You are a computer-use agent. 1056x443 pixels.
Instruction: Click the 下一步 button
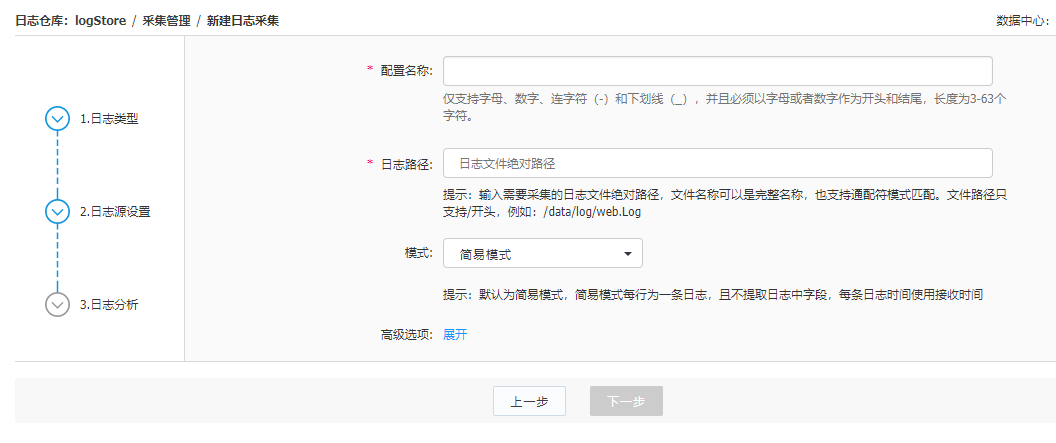tap(626, 401)
